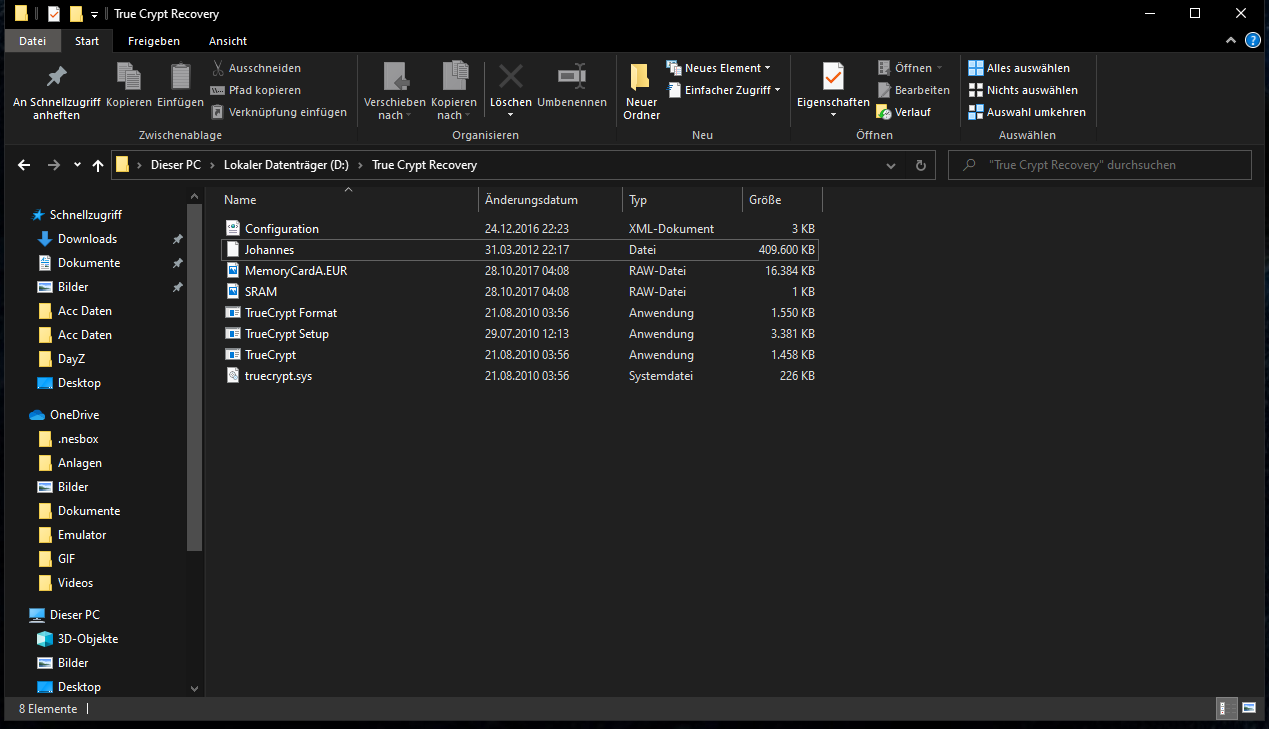The width and height of the screenshot is (1269, 729).
Task: Open the Emulator folder under OneDrive
Action: tap(81, 535)
